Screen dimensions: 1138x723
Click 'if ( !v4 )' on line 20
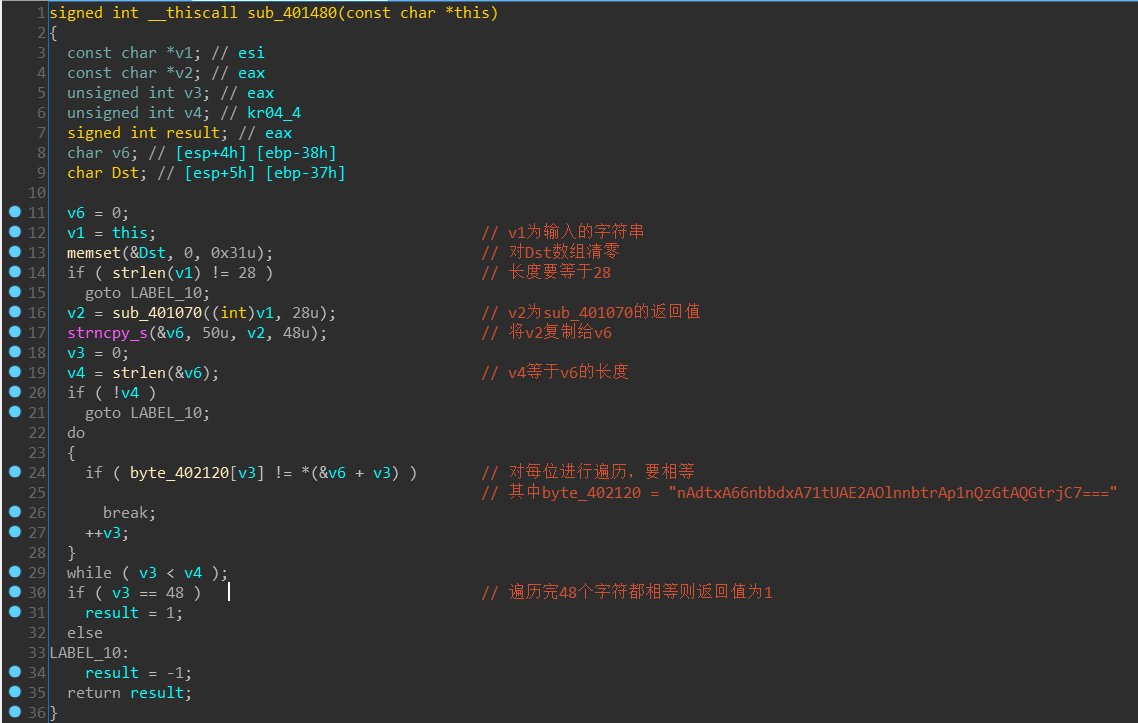(111, 393)
